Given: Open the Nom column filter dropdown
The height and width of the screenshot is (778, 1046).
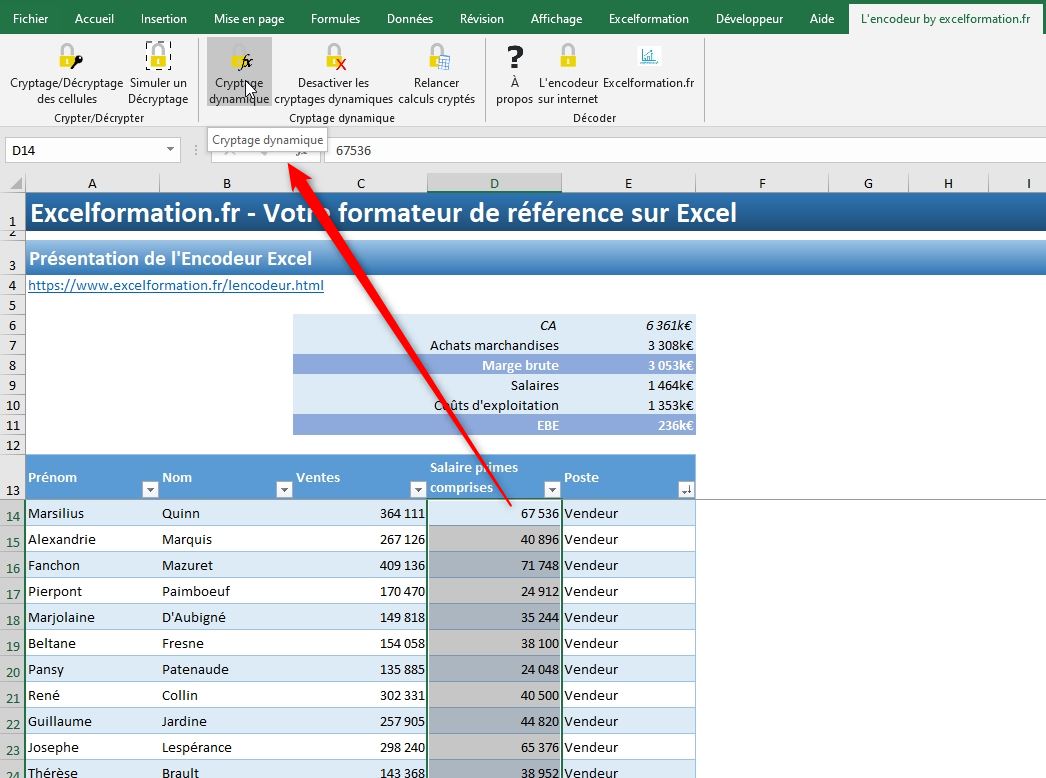Looking at the screenshot, I should [284, 490].
